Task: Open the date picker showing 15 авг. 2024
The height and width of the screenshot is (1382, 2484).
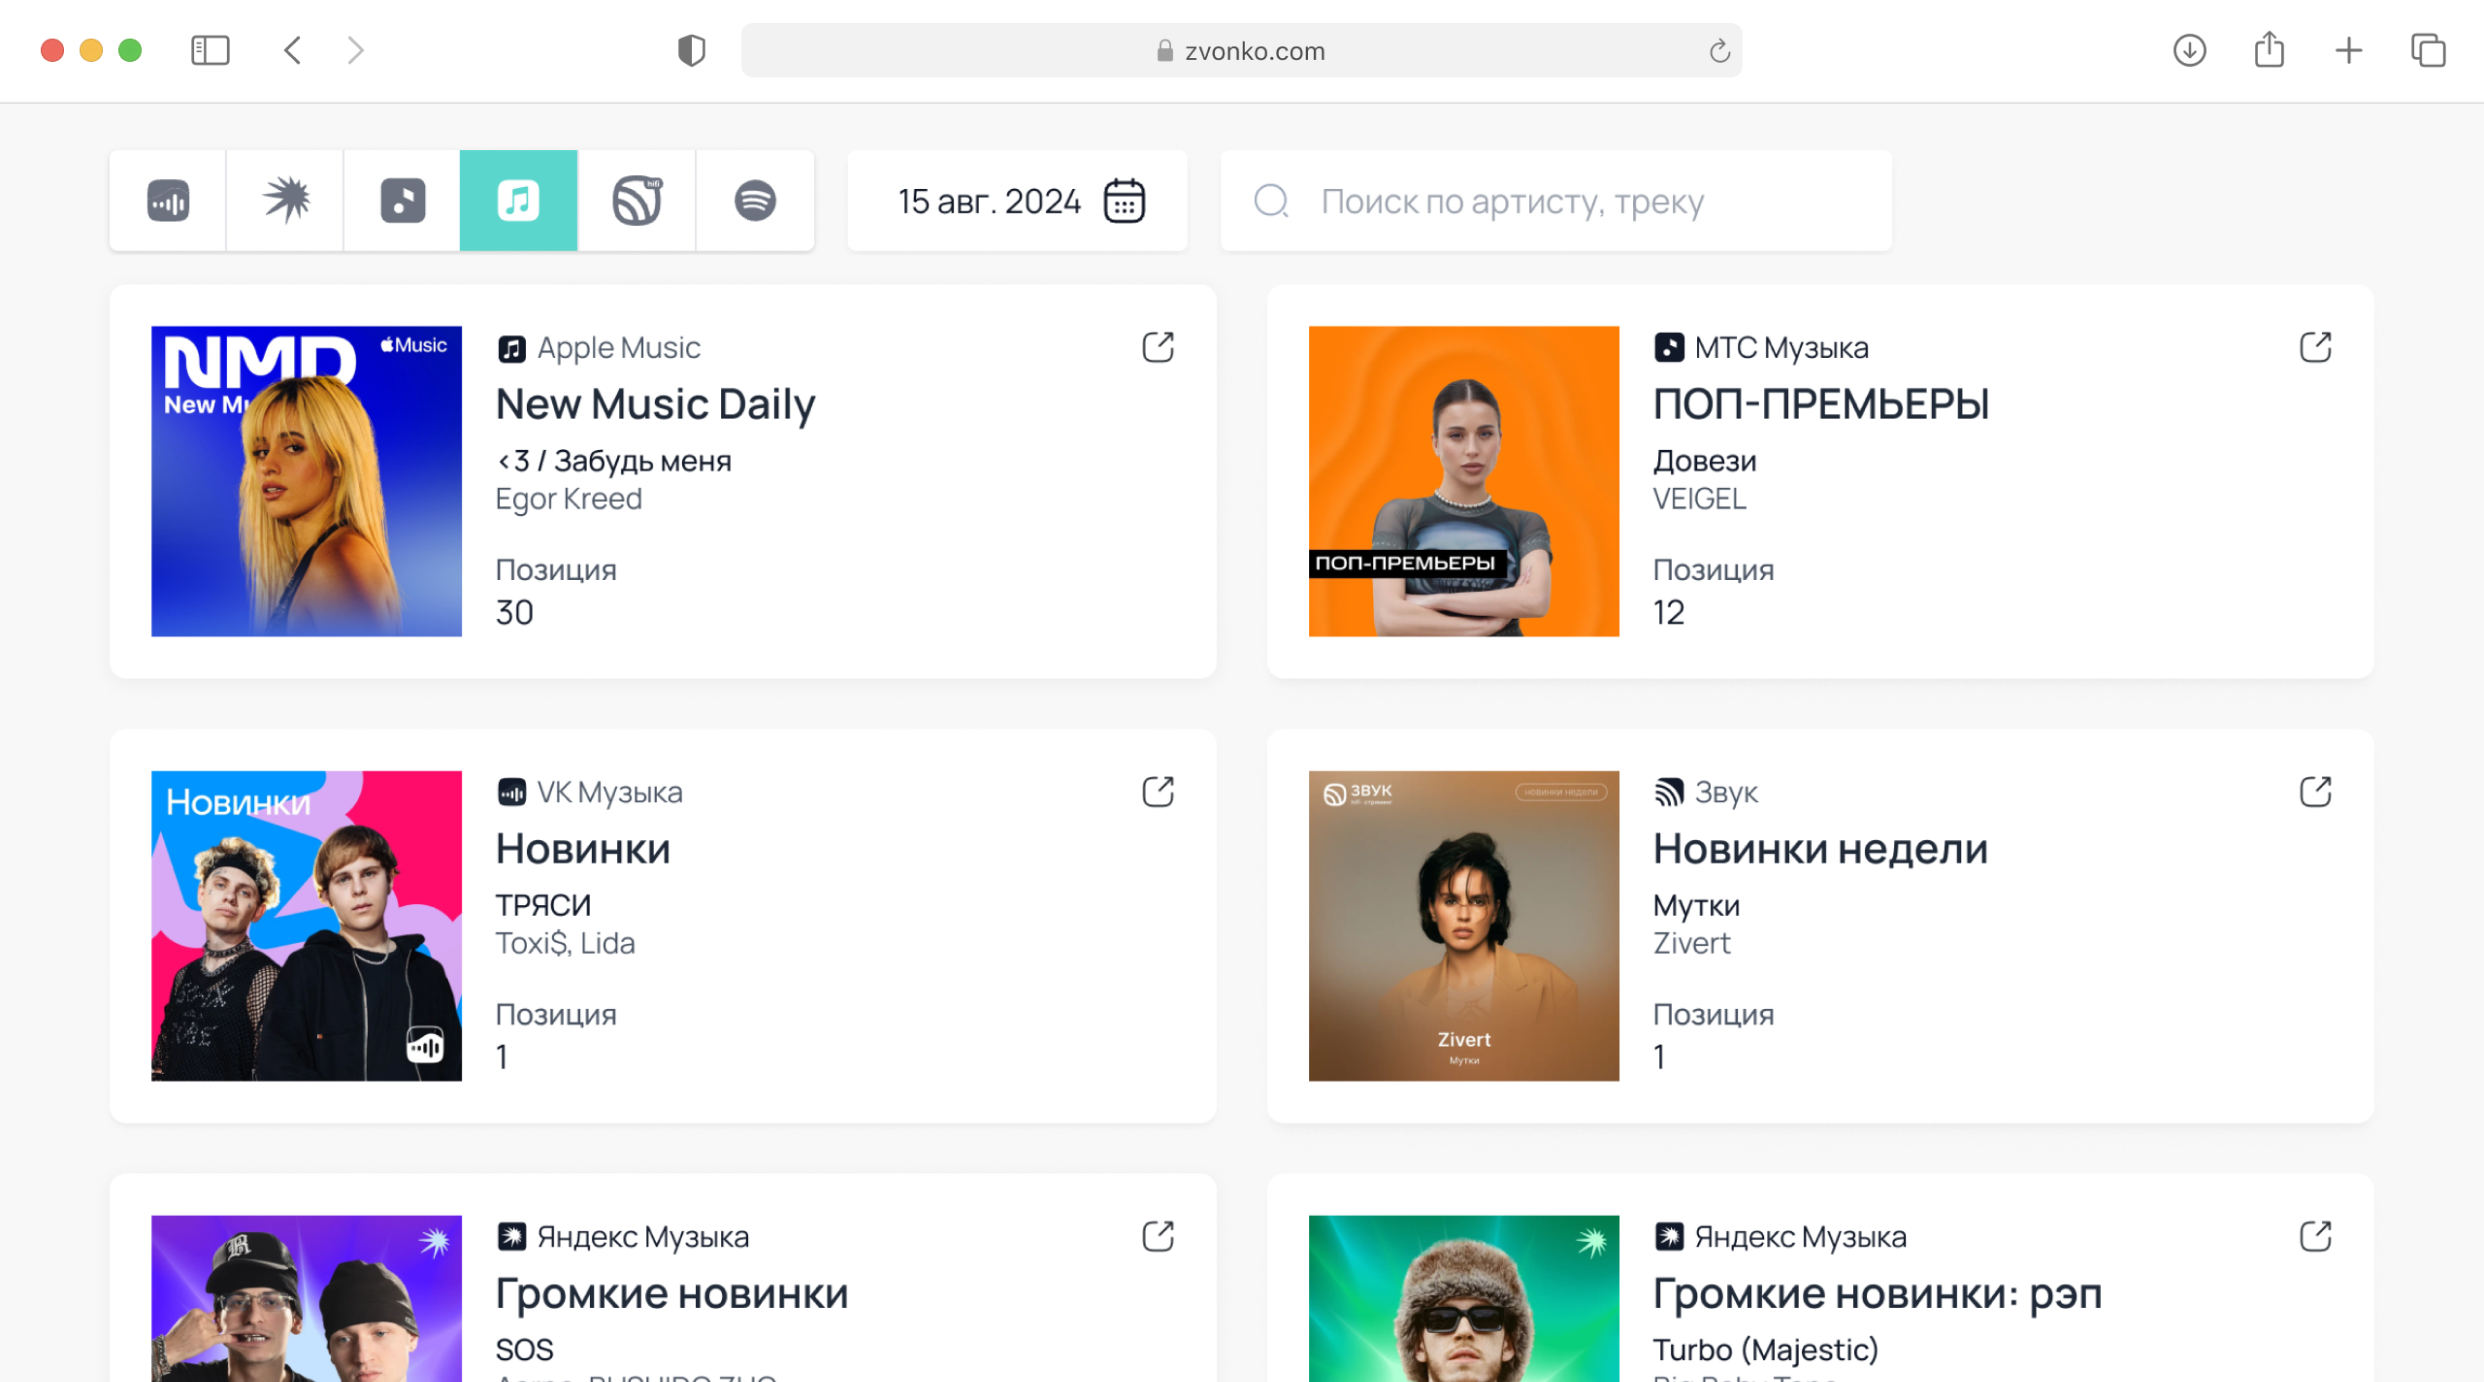Action: [x=1018, y=201]
